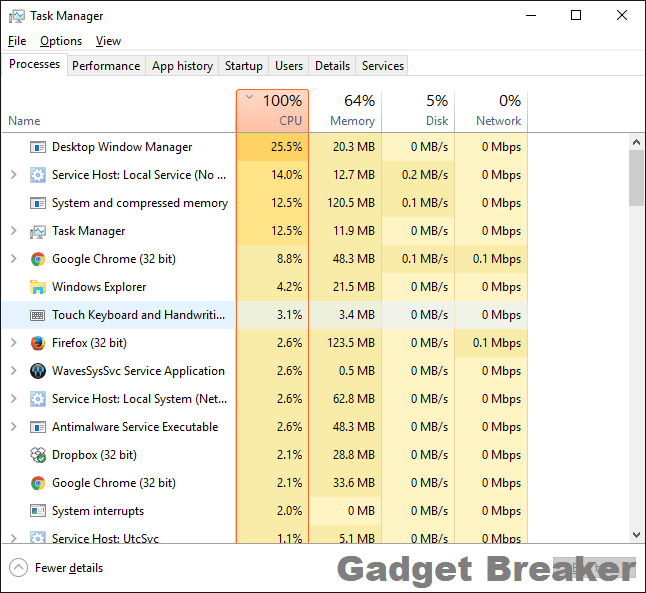Click the Touch Keyboard and Handwriting icon
The height and width of the screenshot is (593, 646).
point(38,315)
